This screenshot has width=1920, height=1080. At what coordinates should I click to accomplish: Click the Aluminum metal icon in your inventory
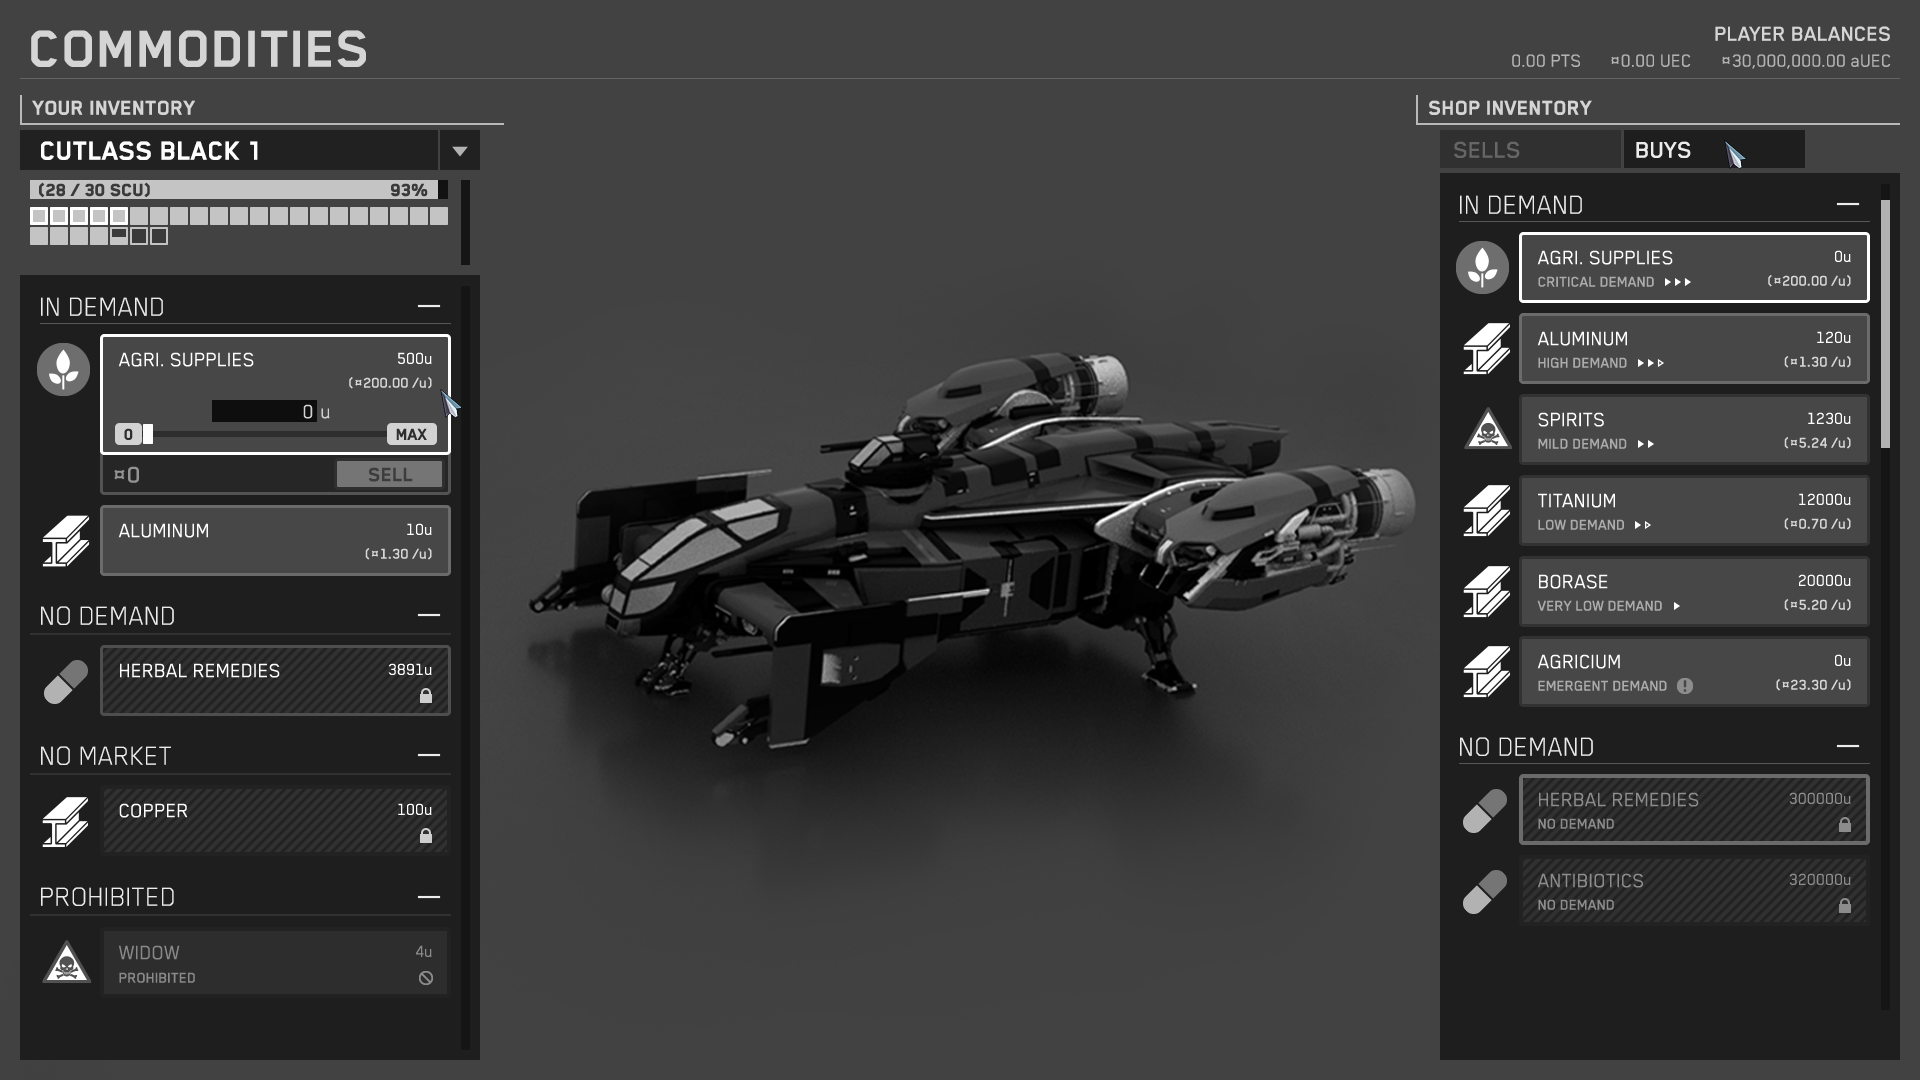pos(65,541)
